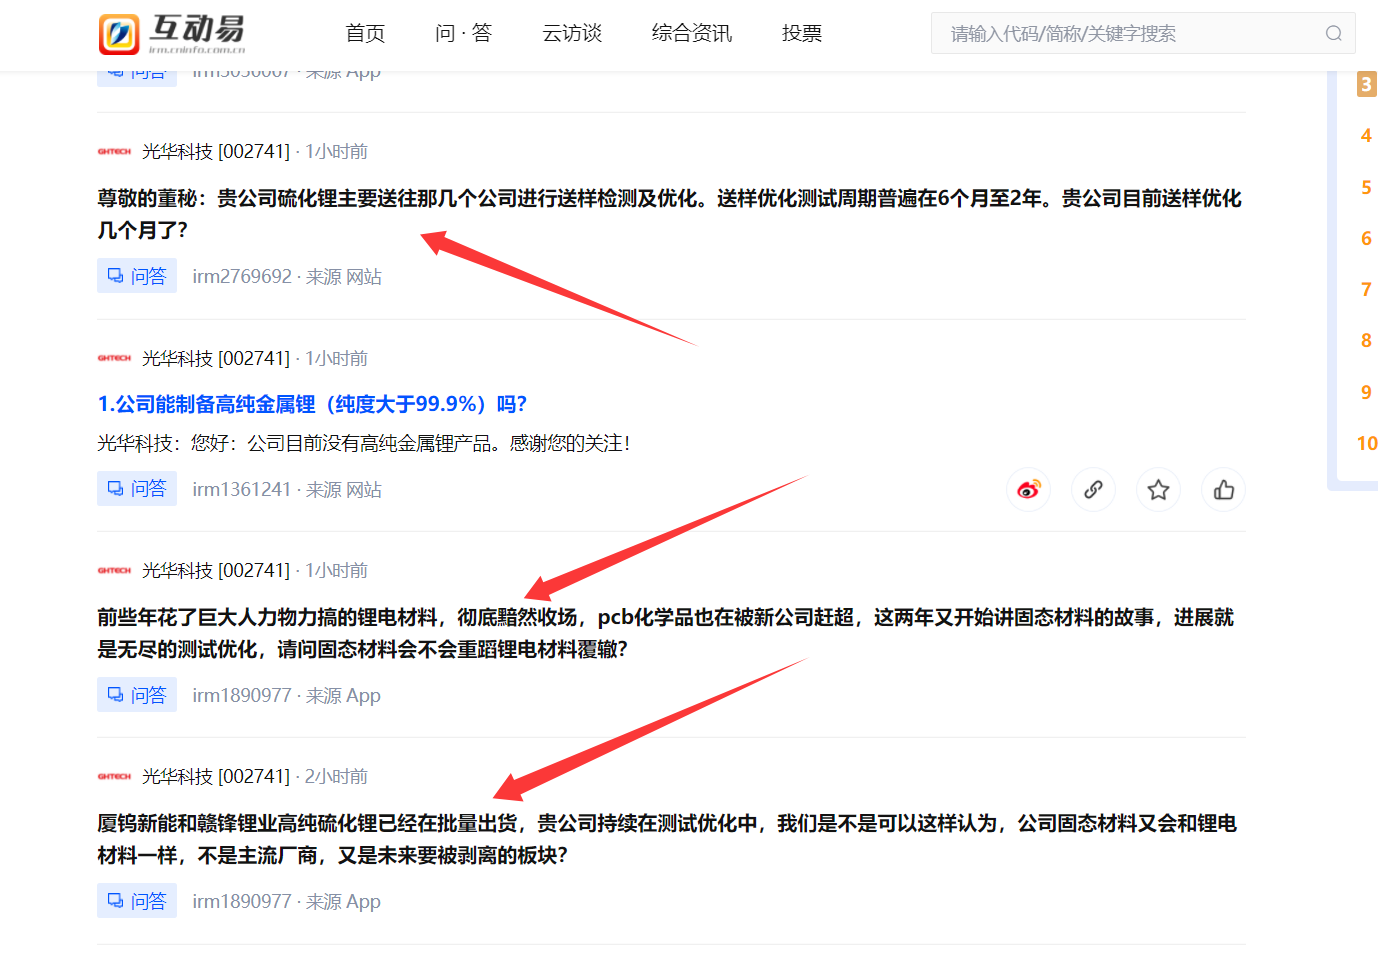The width and height of the screenshot is (1378, 971).
Task: Click GHTECH logo on the 锂电材料覆辙 post
Action: (114, 570)
